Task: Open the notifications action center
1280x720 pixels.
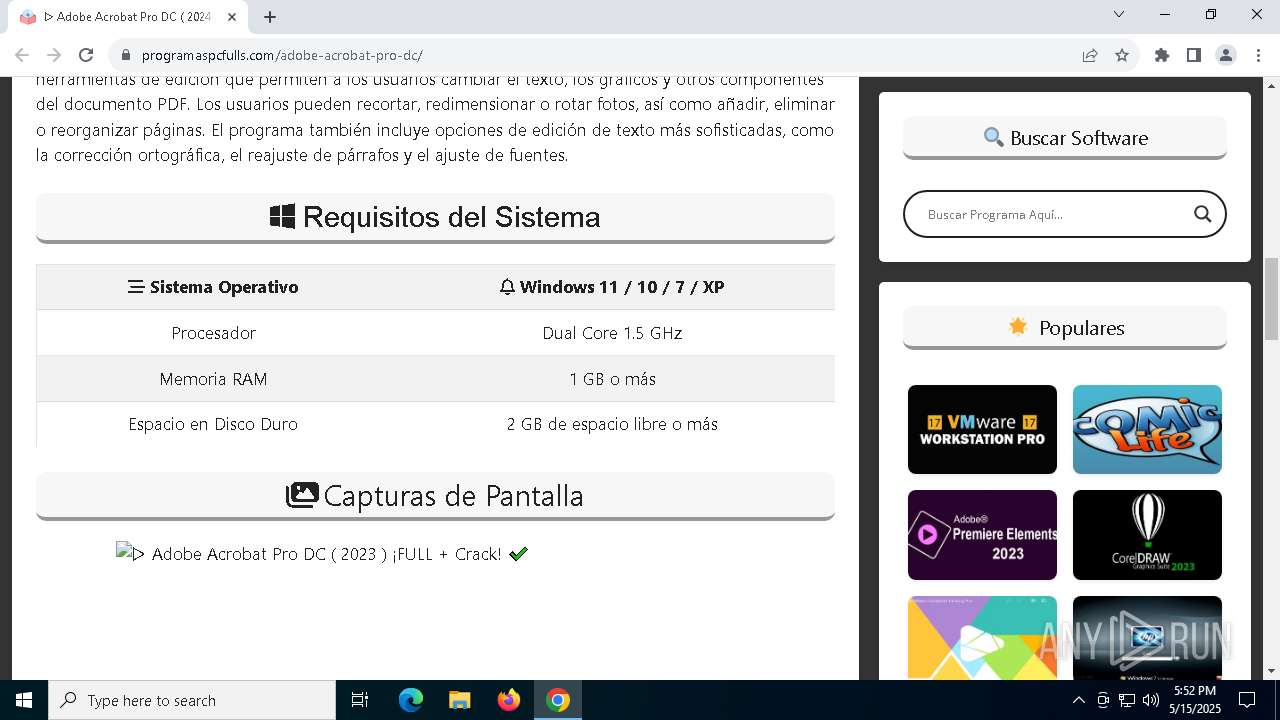Action: [1247, 700]
